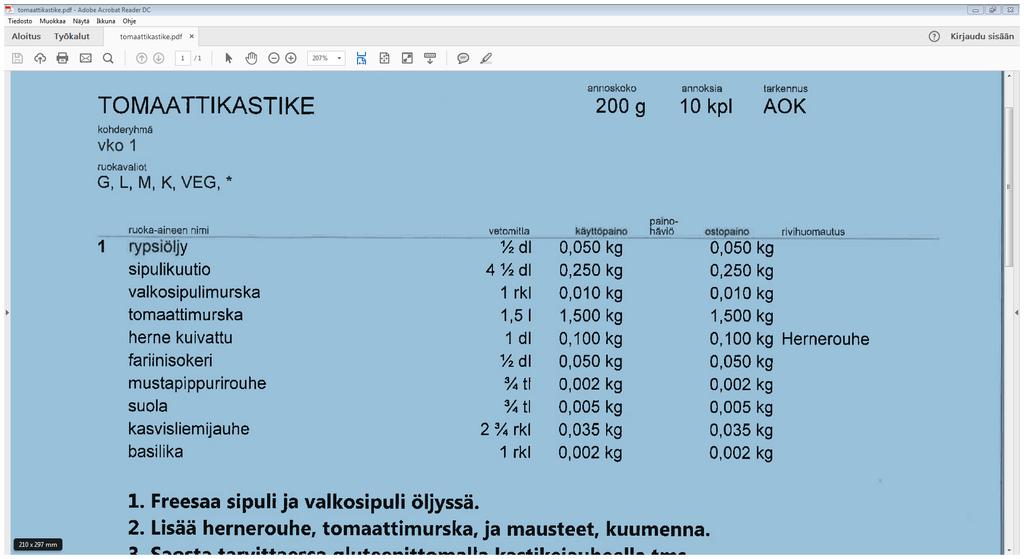Screen dimensions: 1024x559
Task: Go to next page arrow
Action: tap(159, 58)
